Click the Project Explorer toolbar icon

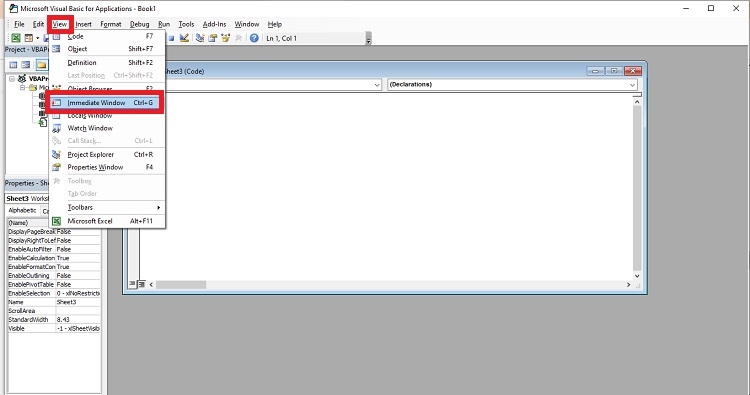tap(200, 38)
